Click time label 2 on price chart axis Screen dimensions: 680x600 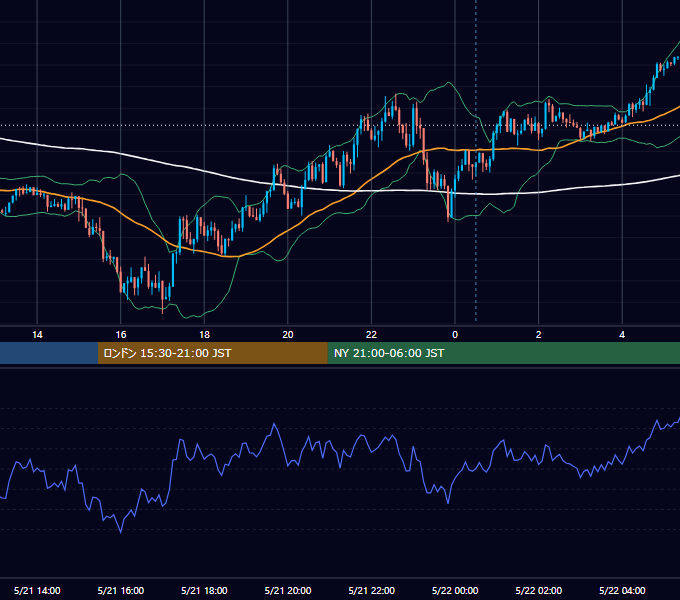coord(538,335)
